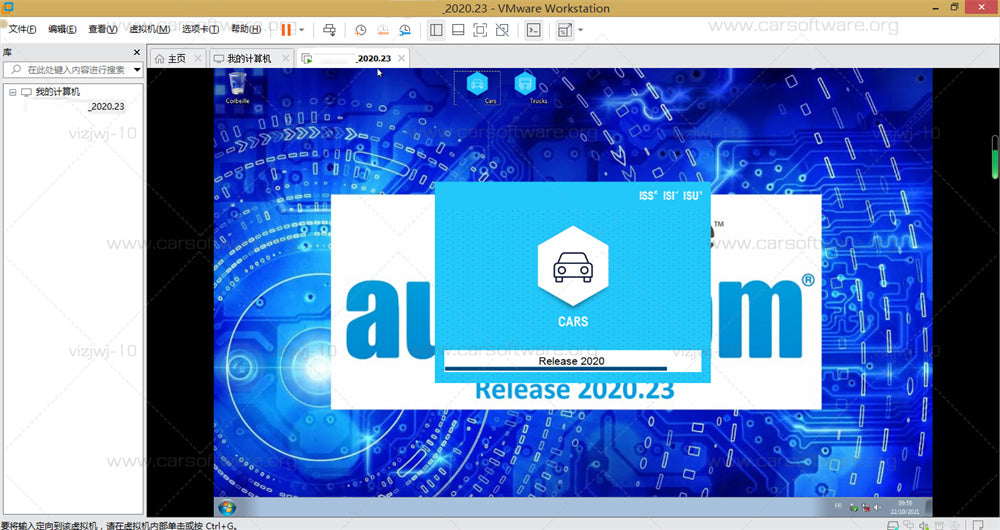1000x530 pixels.
Task: Close the _2020.23 VM tab
Action: [401, 59]
